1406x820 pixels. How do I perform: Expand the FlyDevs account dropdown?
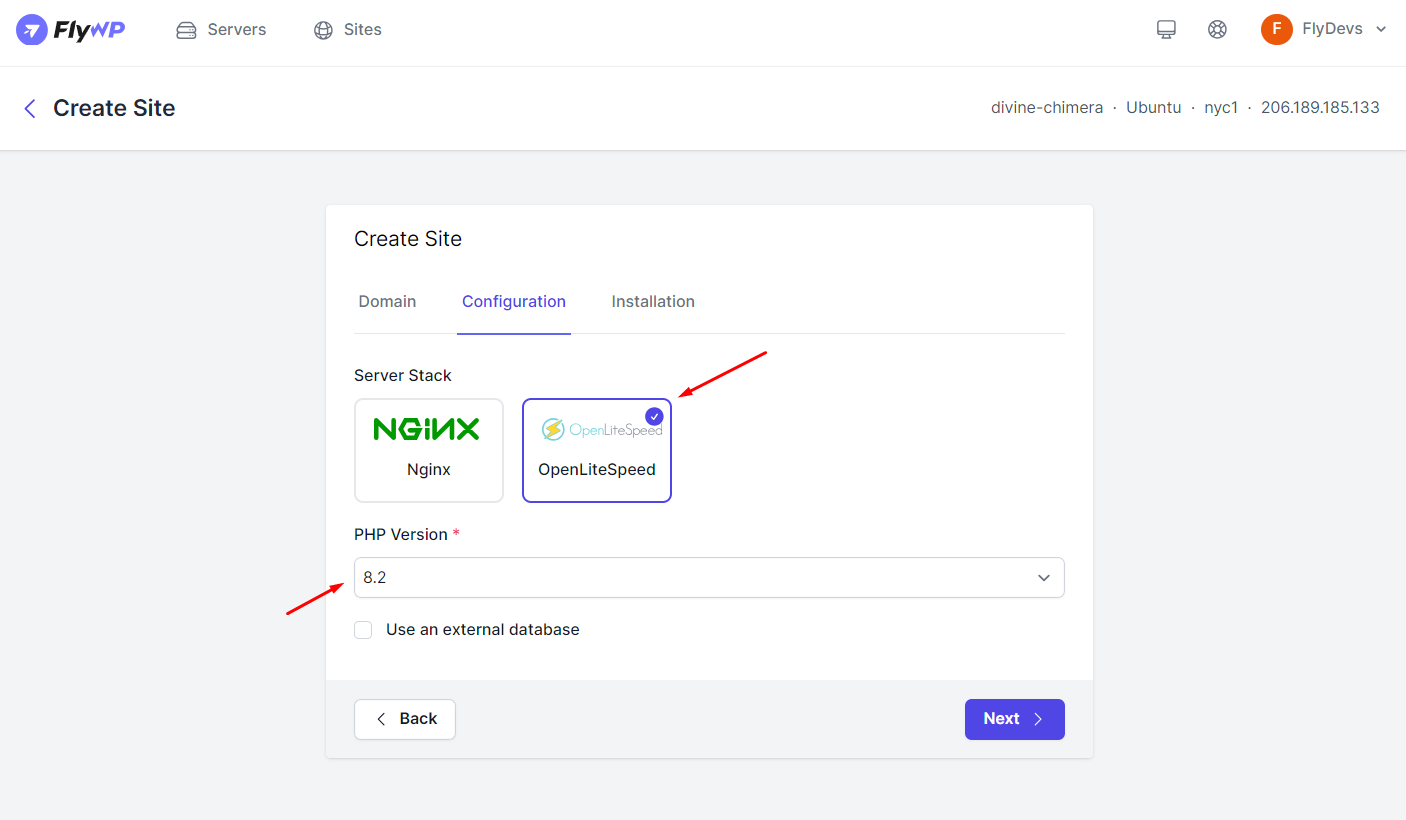pos(1344,29)
